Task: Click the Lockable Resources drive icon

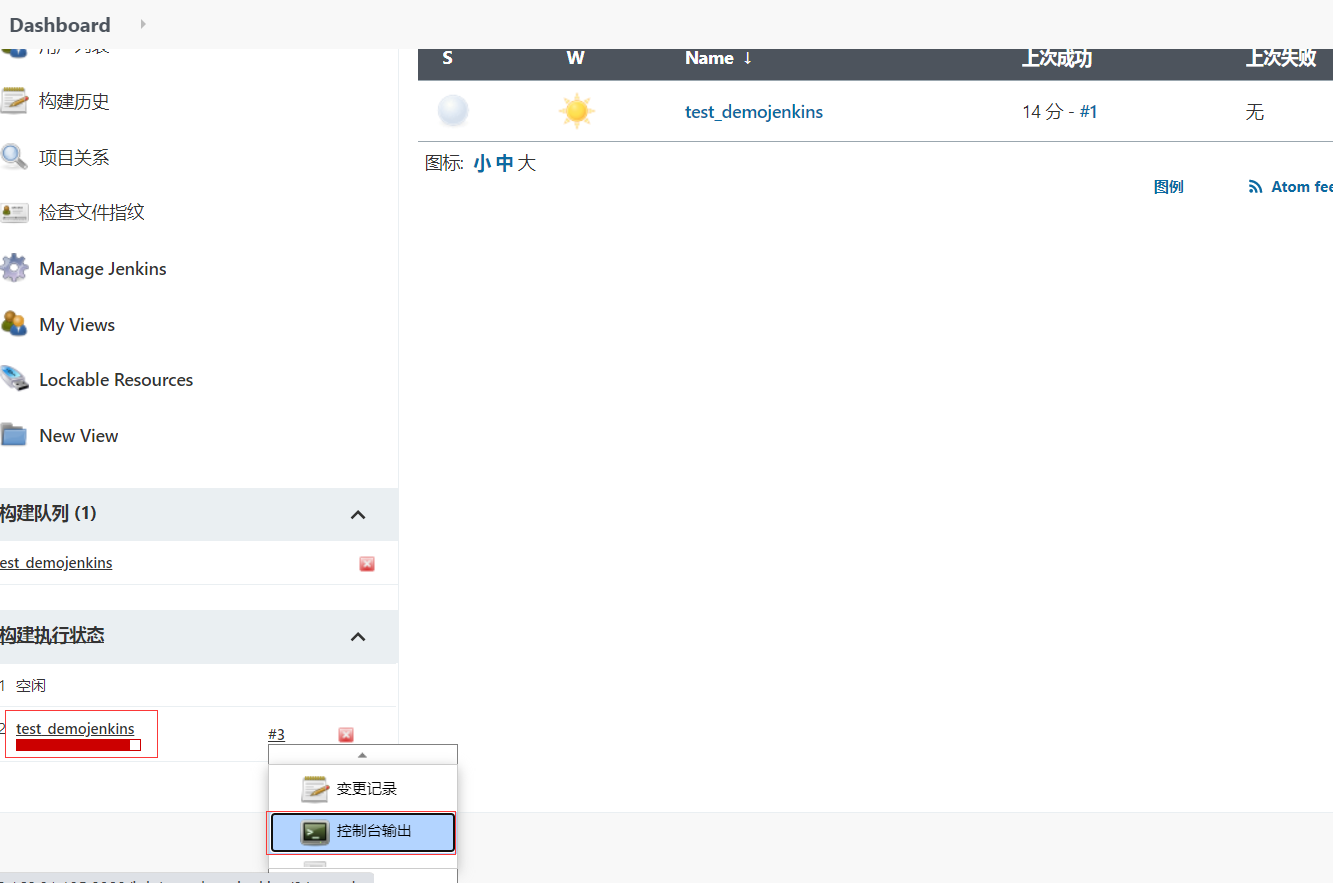Action: point(14,379)
